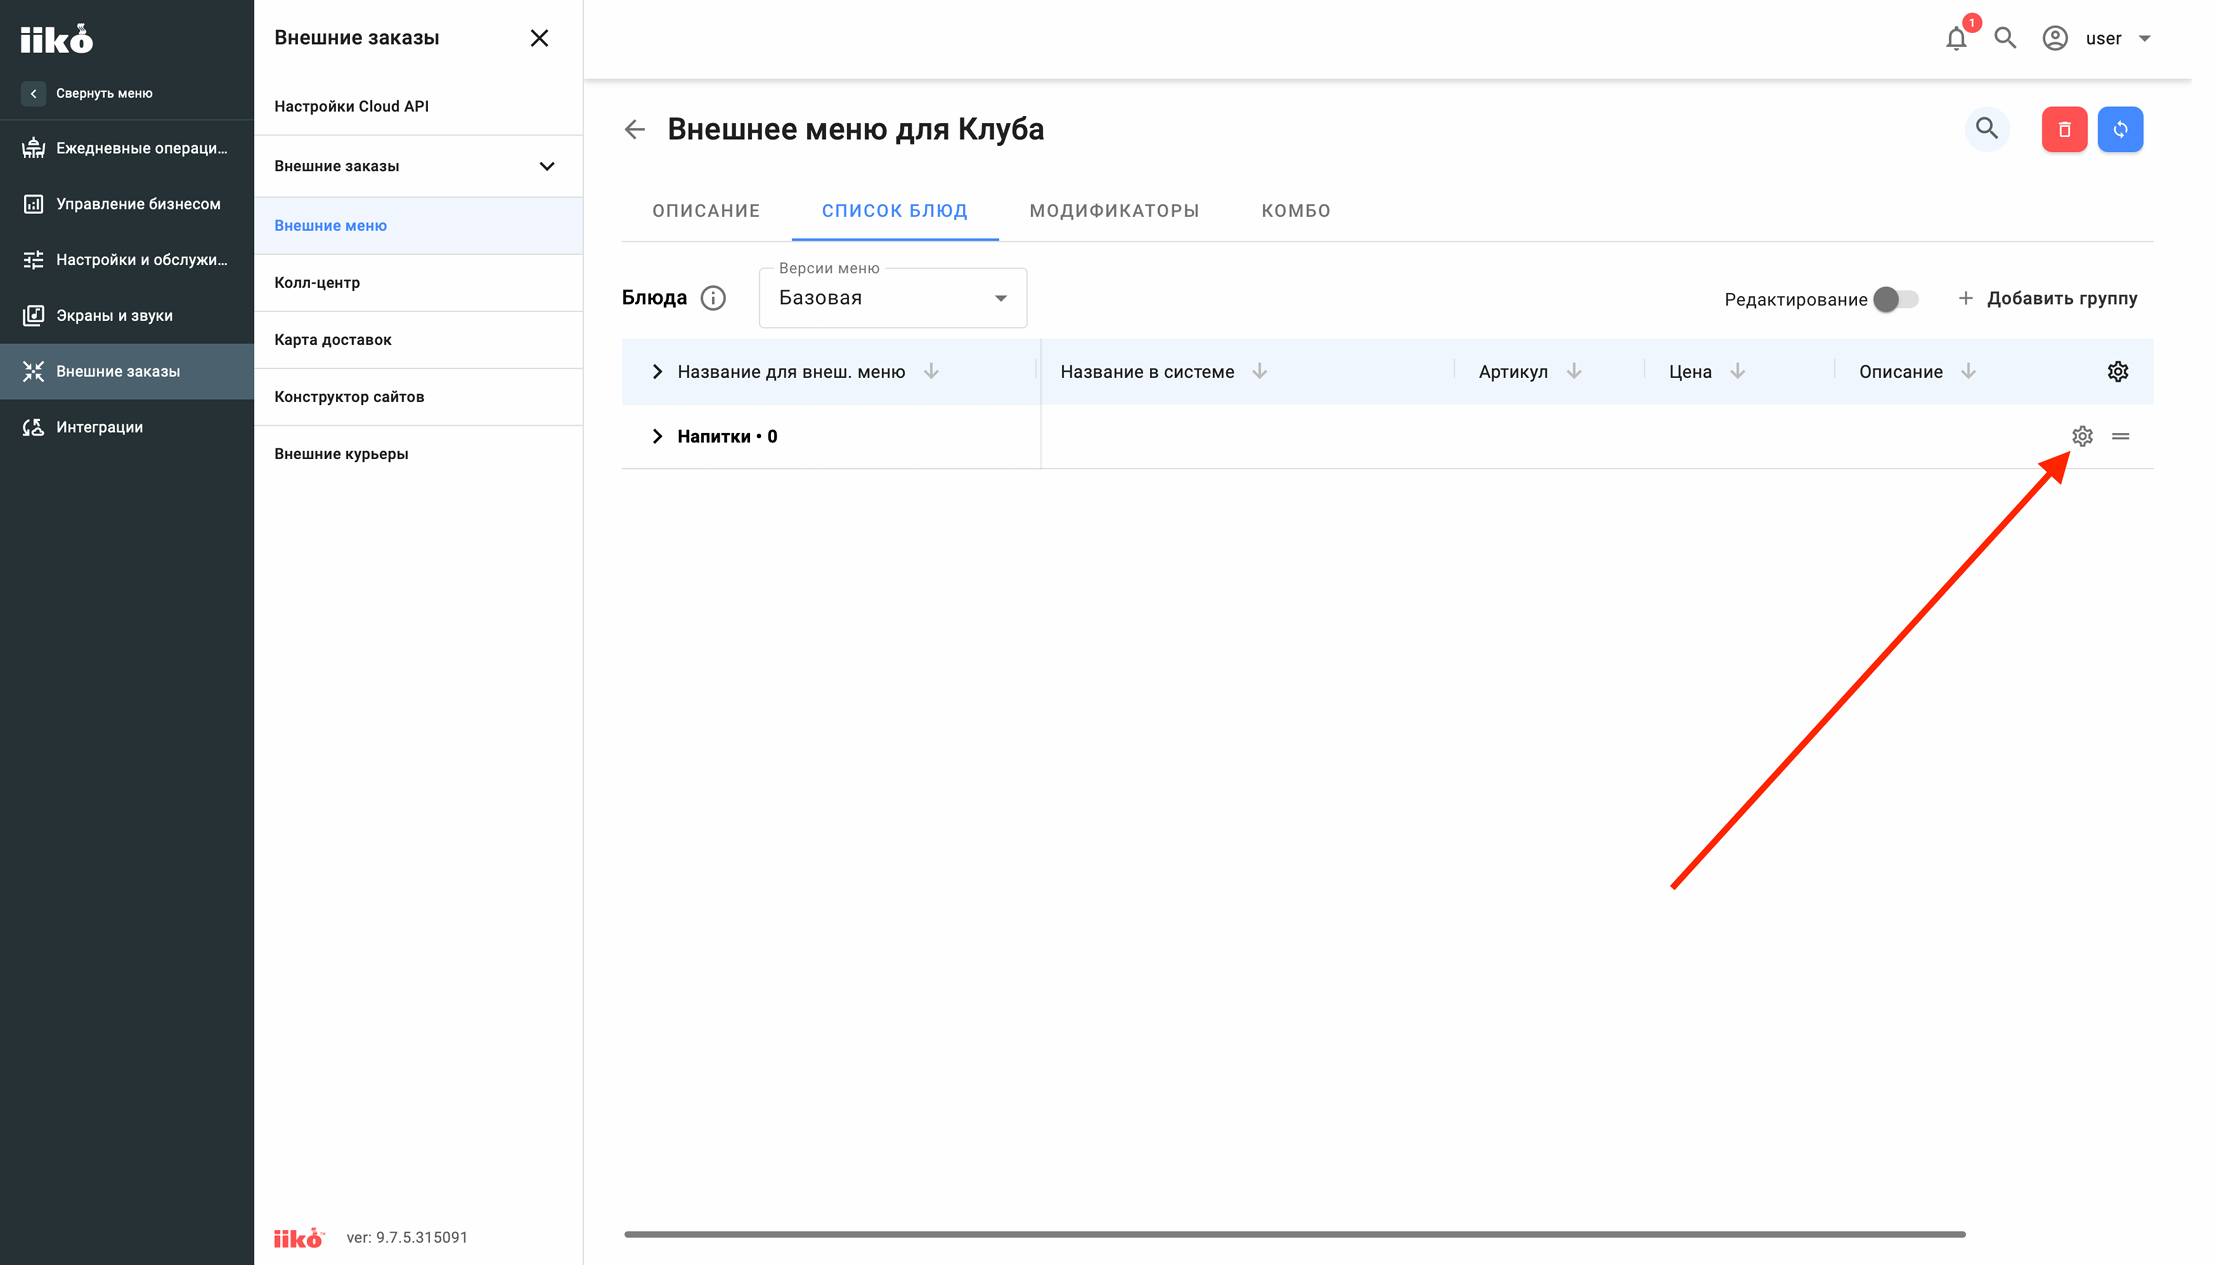The width and height of the screenshot is (2217, 1265).
Task: Click the red delete menu button
Action: (x=2064, y=129)
